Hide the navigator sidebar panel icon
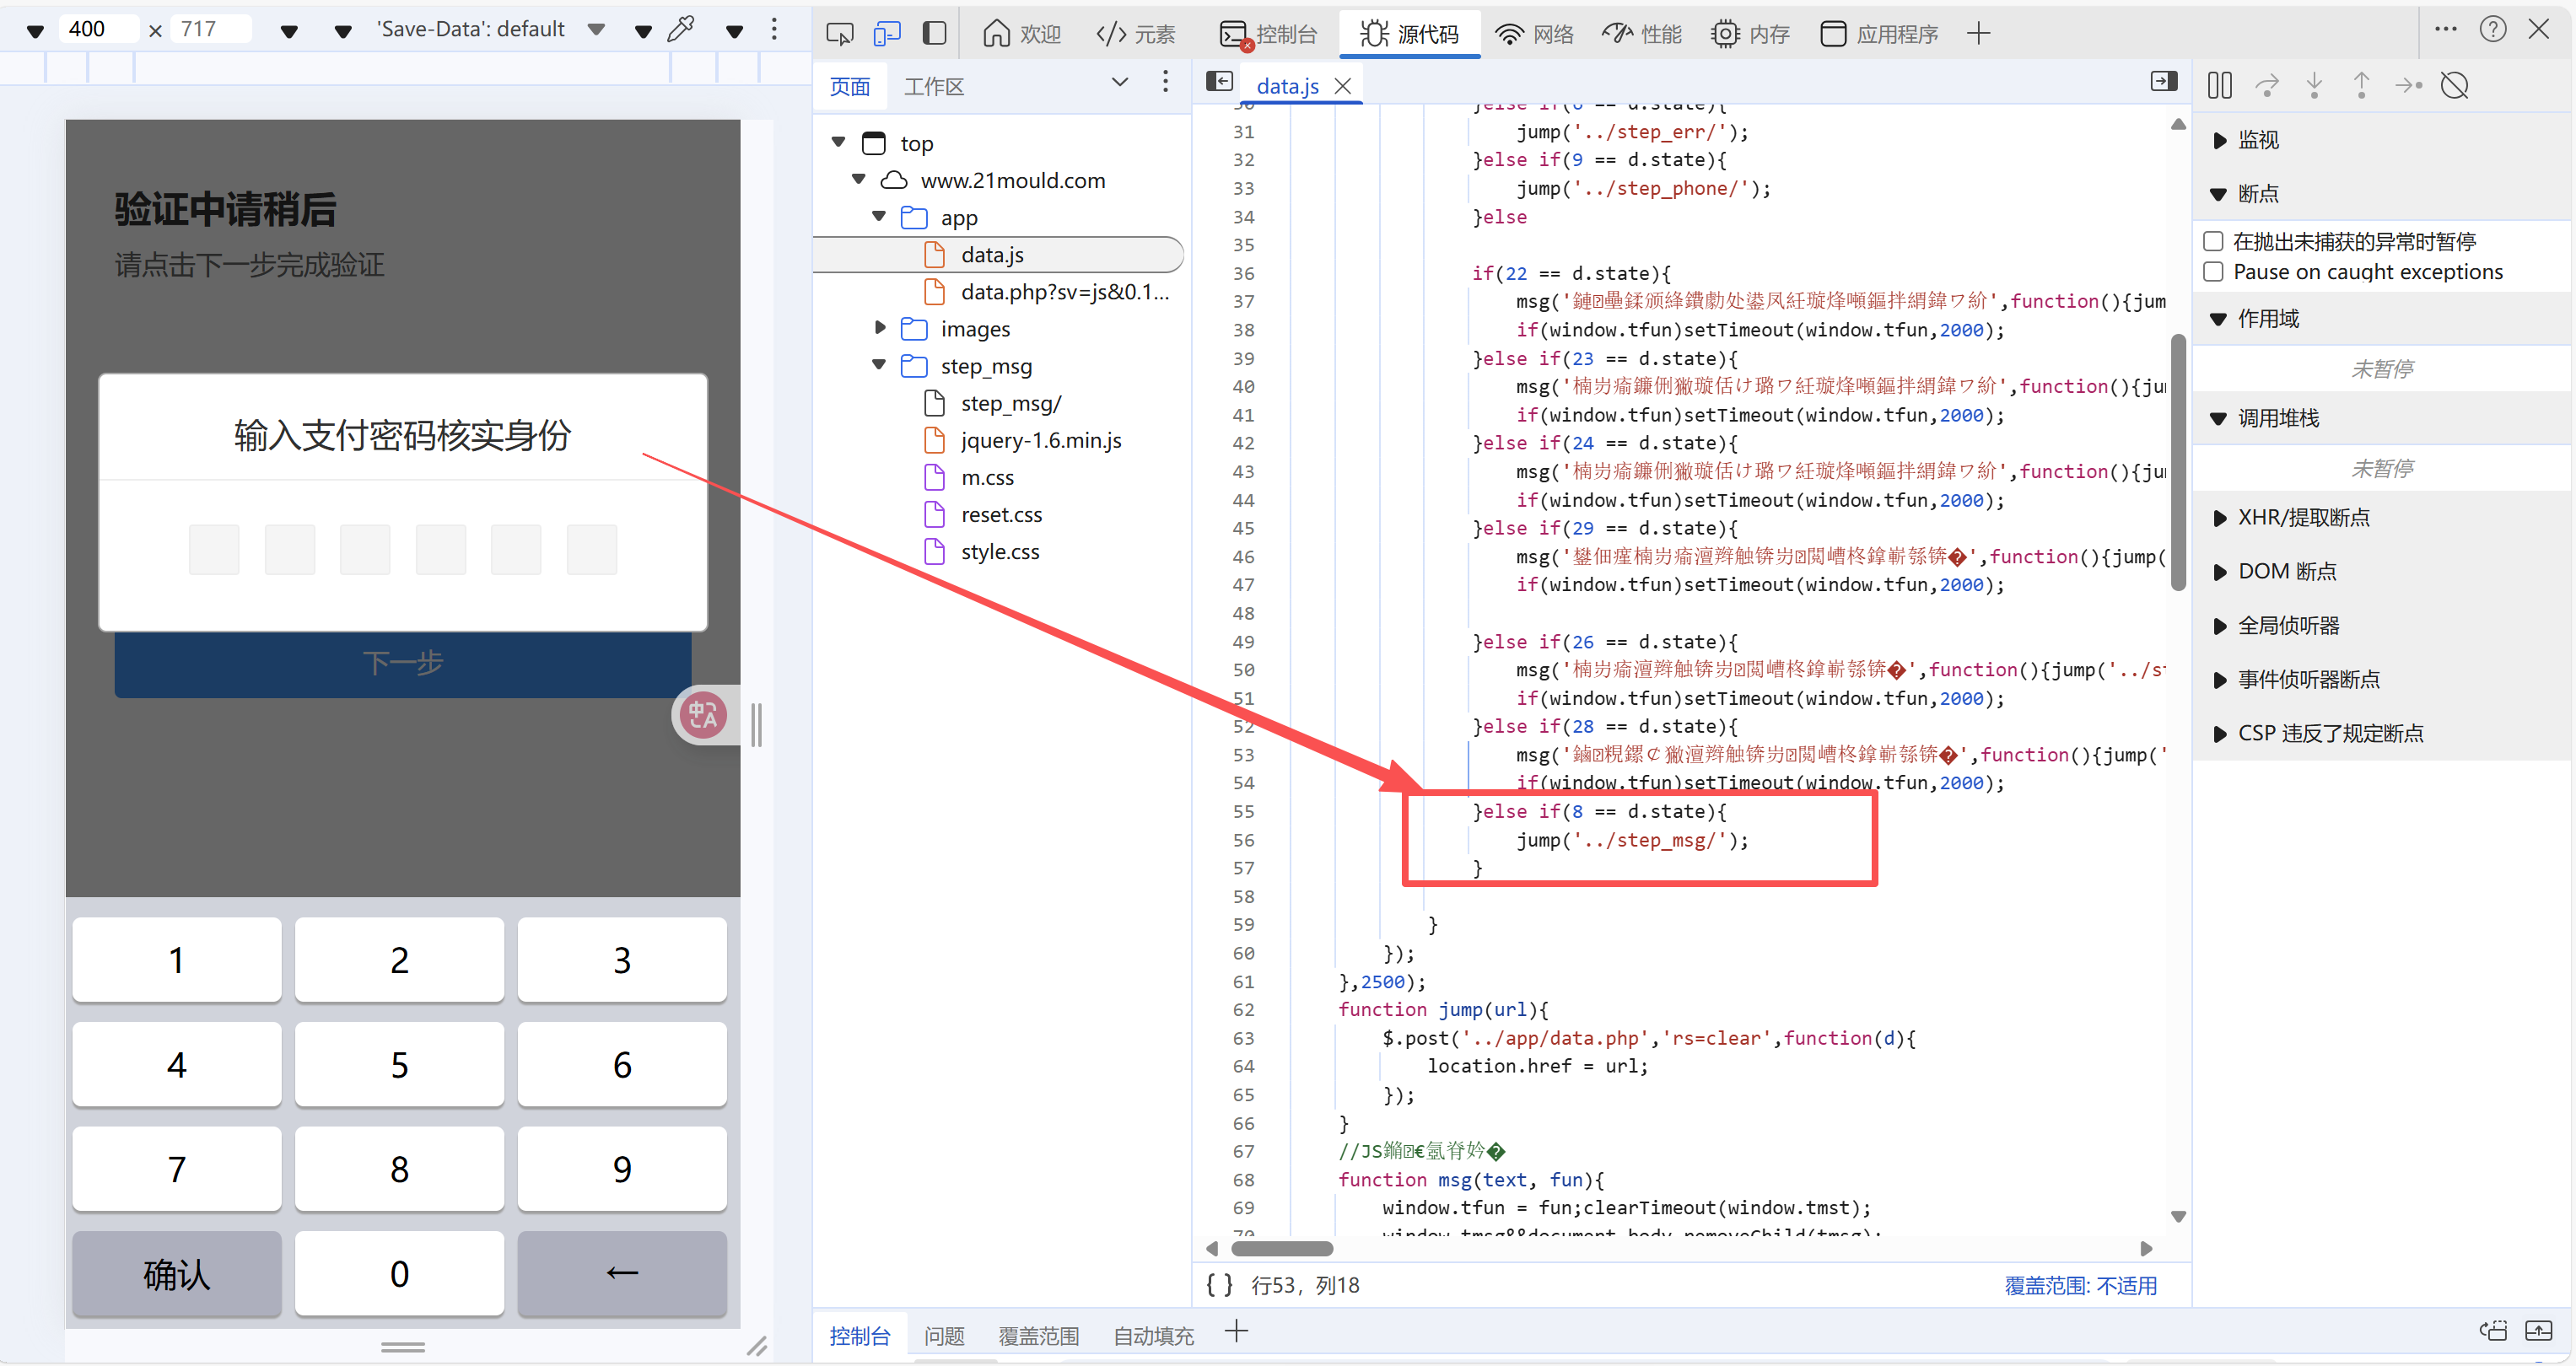This screenshot has height=1366, width=2576. click(1219, 83)
